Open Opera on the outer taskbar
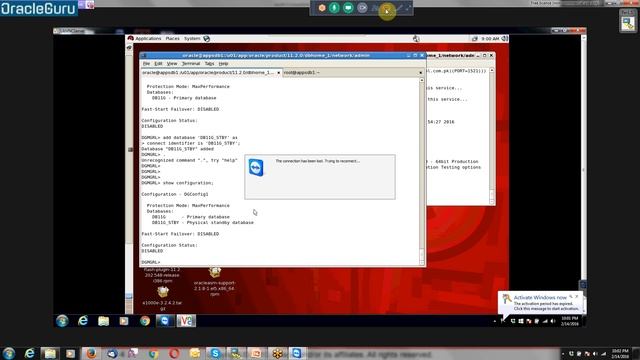 click(x=174, y=353)
